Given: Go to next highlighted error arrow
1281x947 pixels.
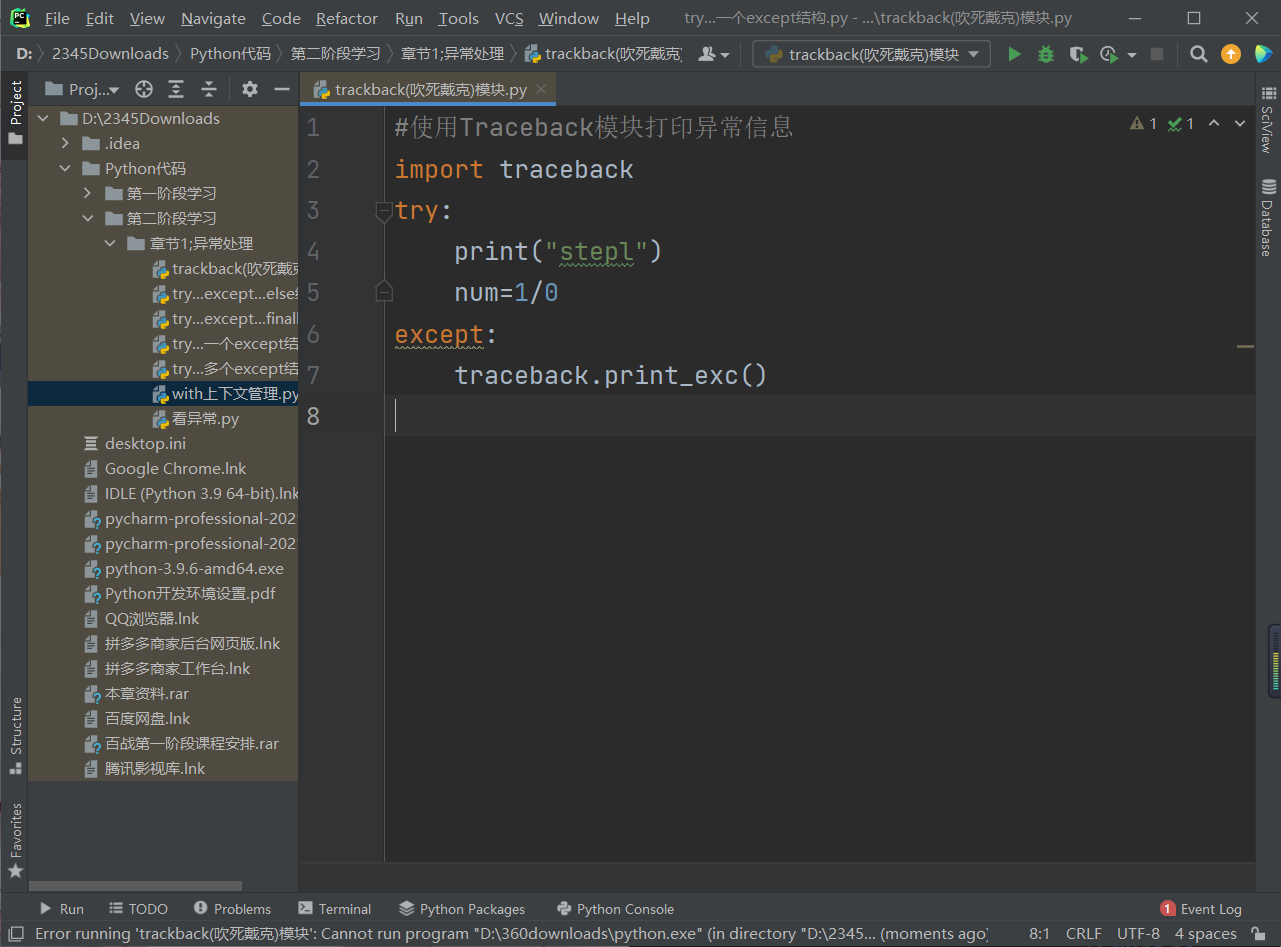Looking at the screenshot, I should 1240,124.
